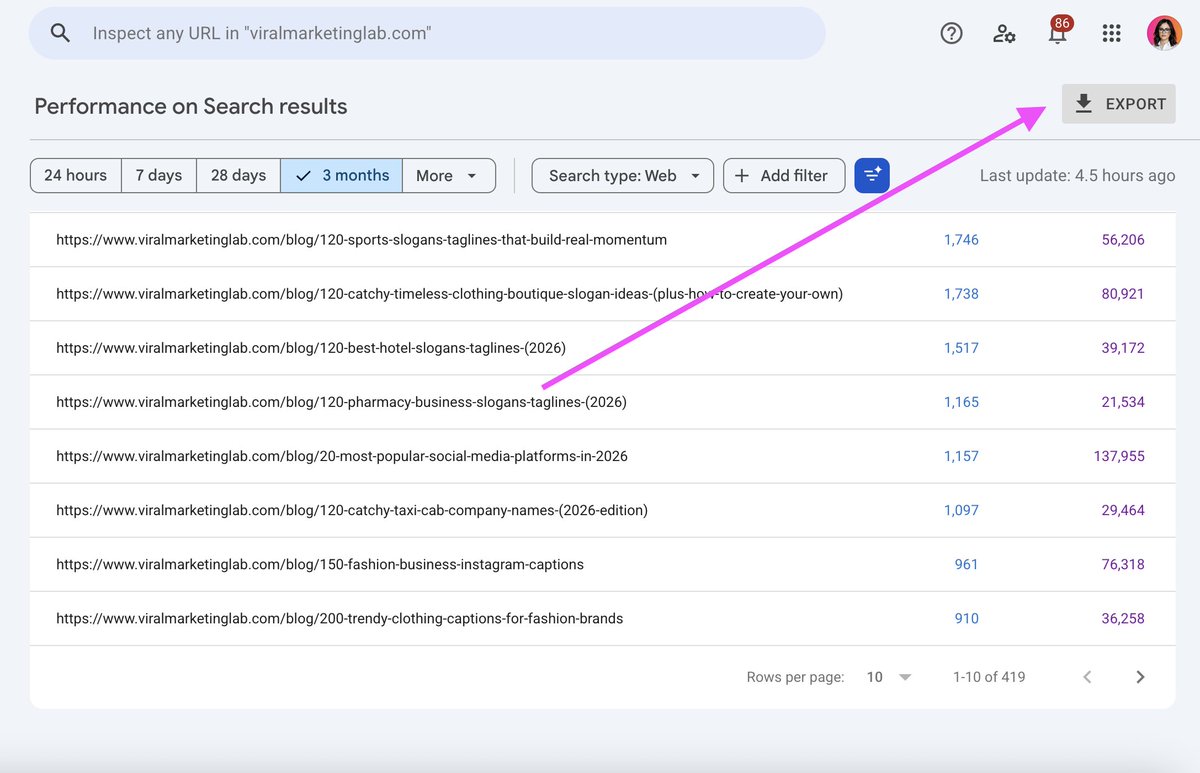Click the 1,165 clicks value

(x=961, y=402)
